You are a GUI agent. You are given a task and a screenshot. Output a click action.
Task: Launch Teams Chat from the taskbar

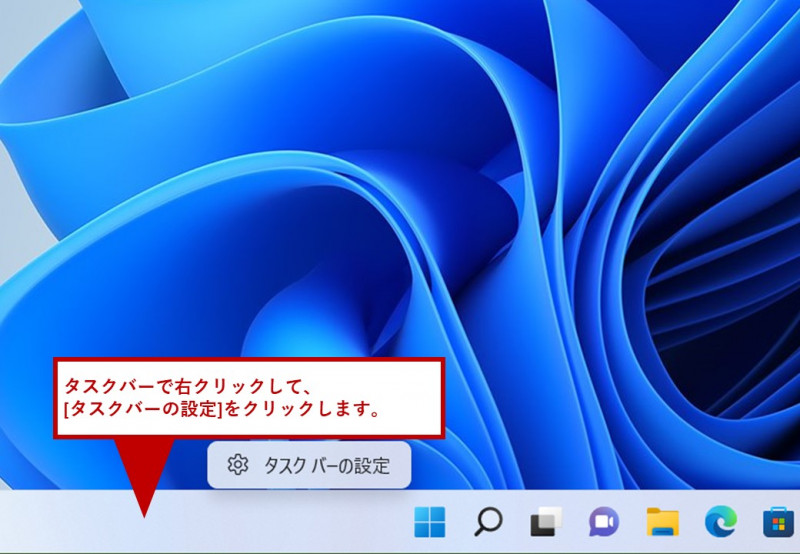[x=604, y=522]
